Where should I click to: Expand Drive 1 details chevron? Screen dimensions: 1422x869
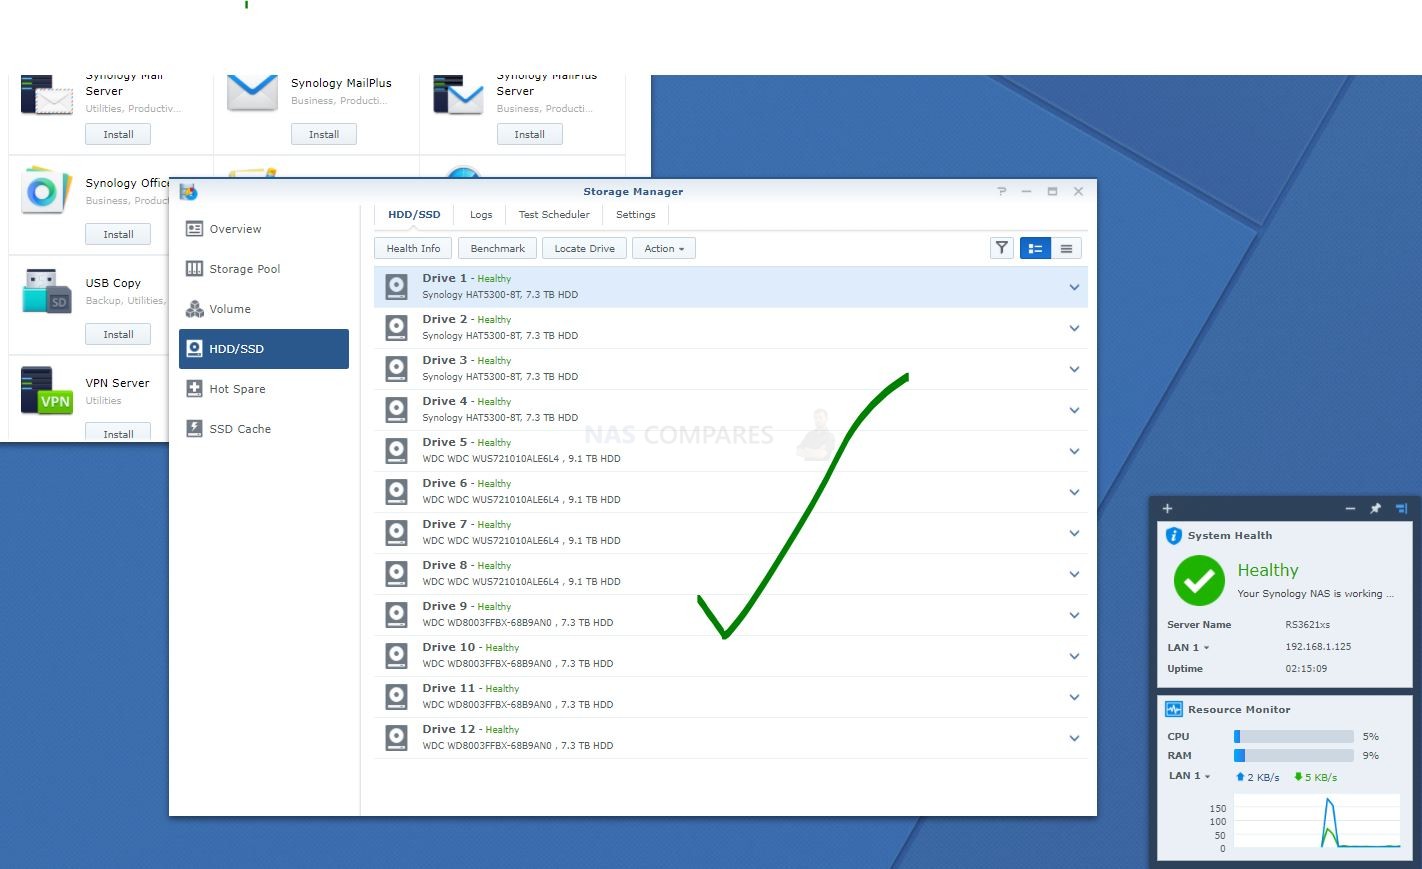click(1074, 288)
